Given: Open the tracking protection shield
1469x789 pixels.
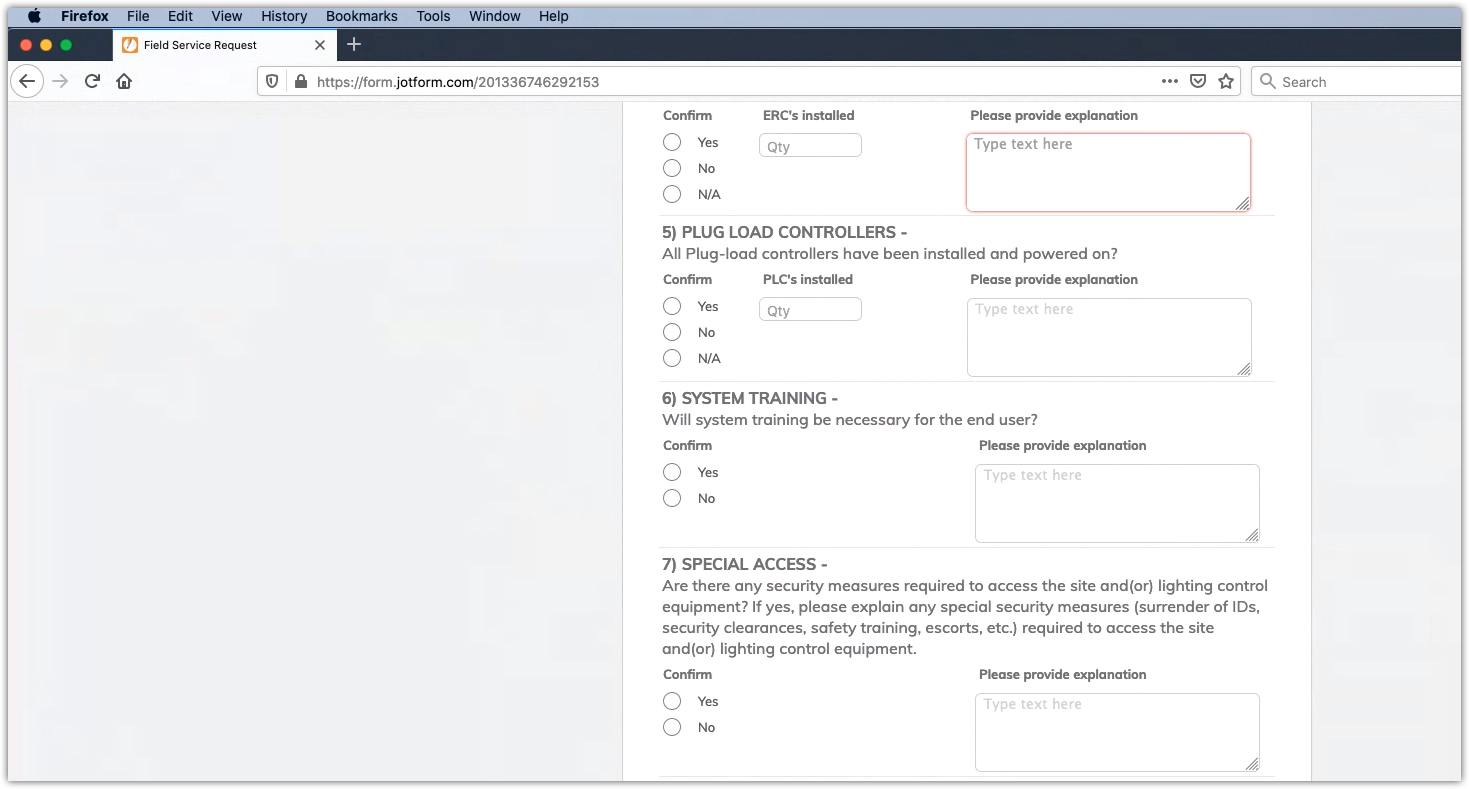Looking at the screenshot, I should tap(272, 81).
